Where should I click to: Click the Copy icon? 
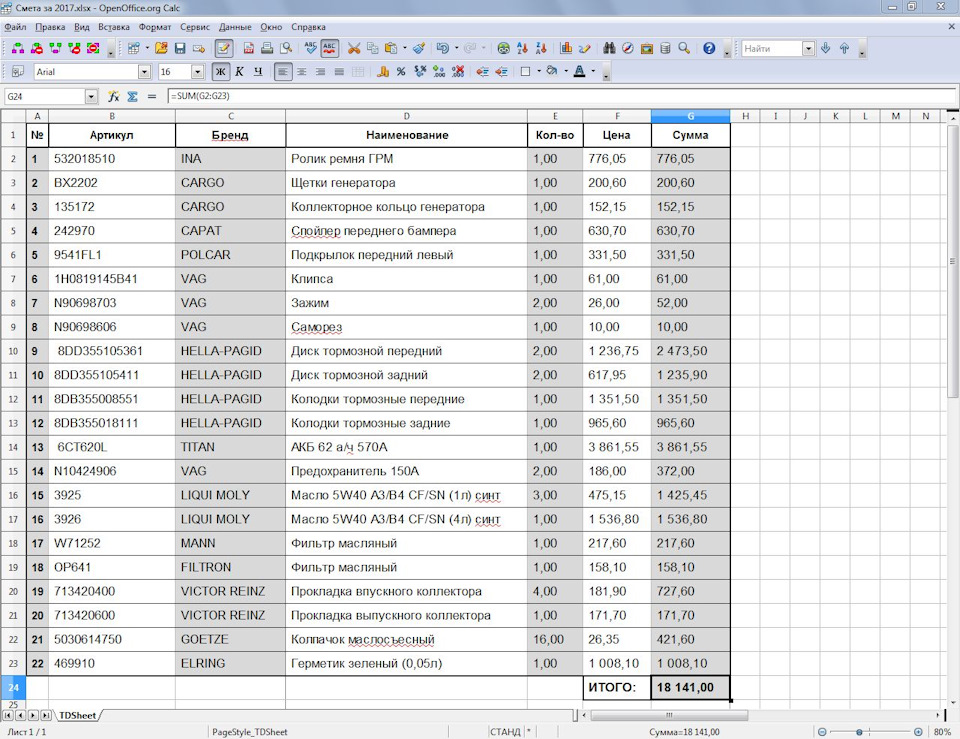coord(372,48)
